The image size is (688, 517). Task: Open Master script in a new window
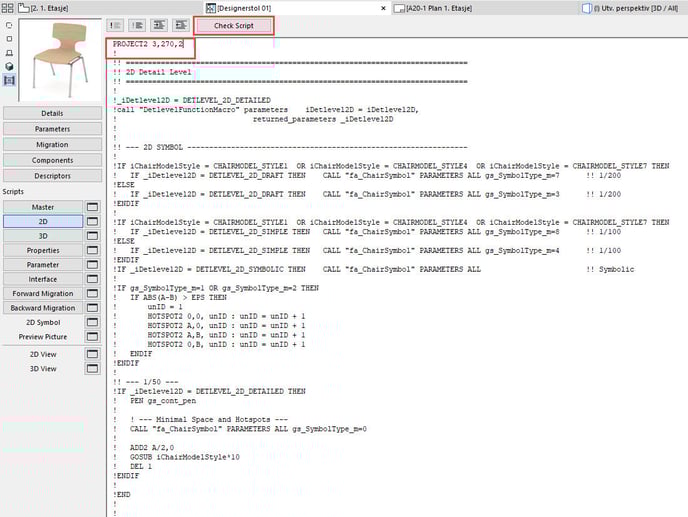click(x=92, y=207)
